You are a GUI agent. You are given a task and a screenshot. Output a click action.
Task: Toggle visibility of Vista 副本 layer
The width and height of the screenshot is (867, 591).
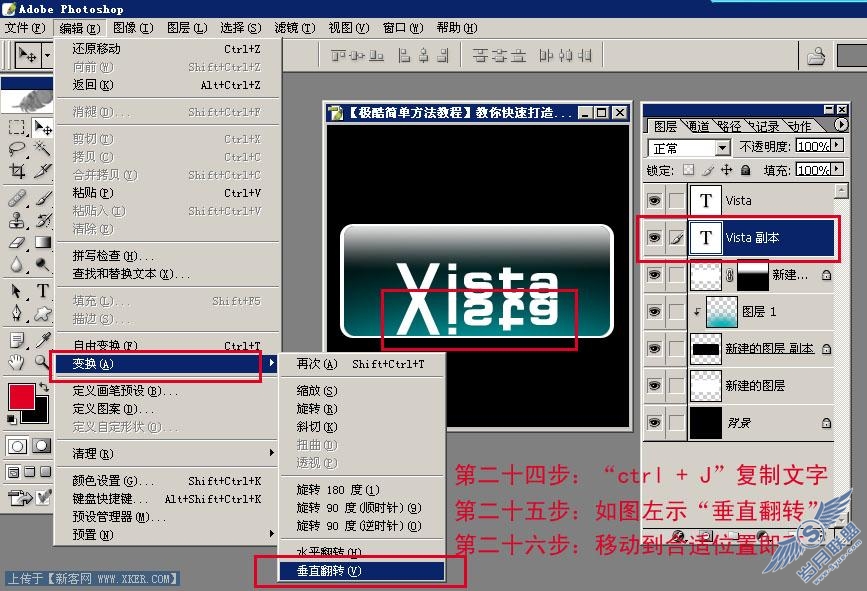(x=654, y=238)
